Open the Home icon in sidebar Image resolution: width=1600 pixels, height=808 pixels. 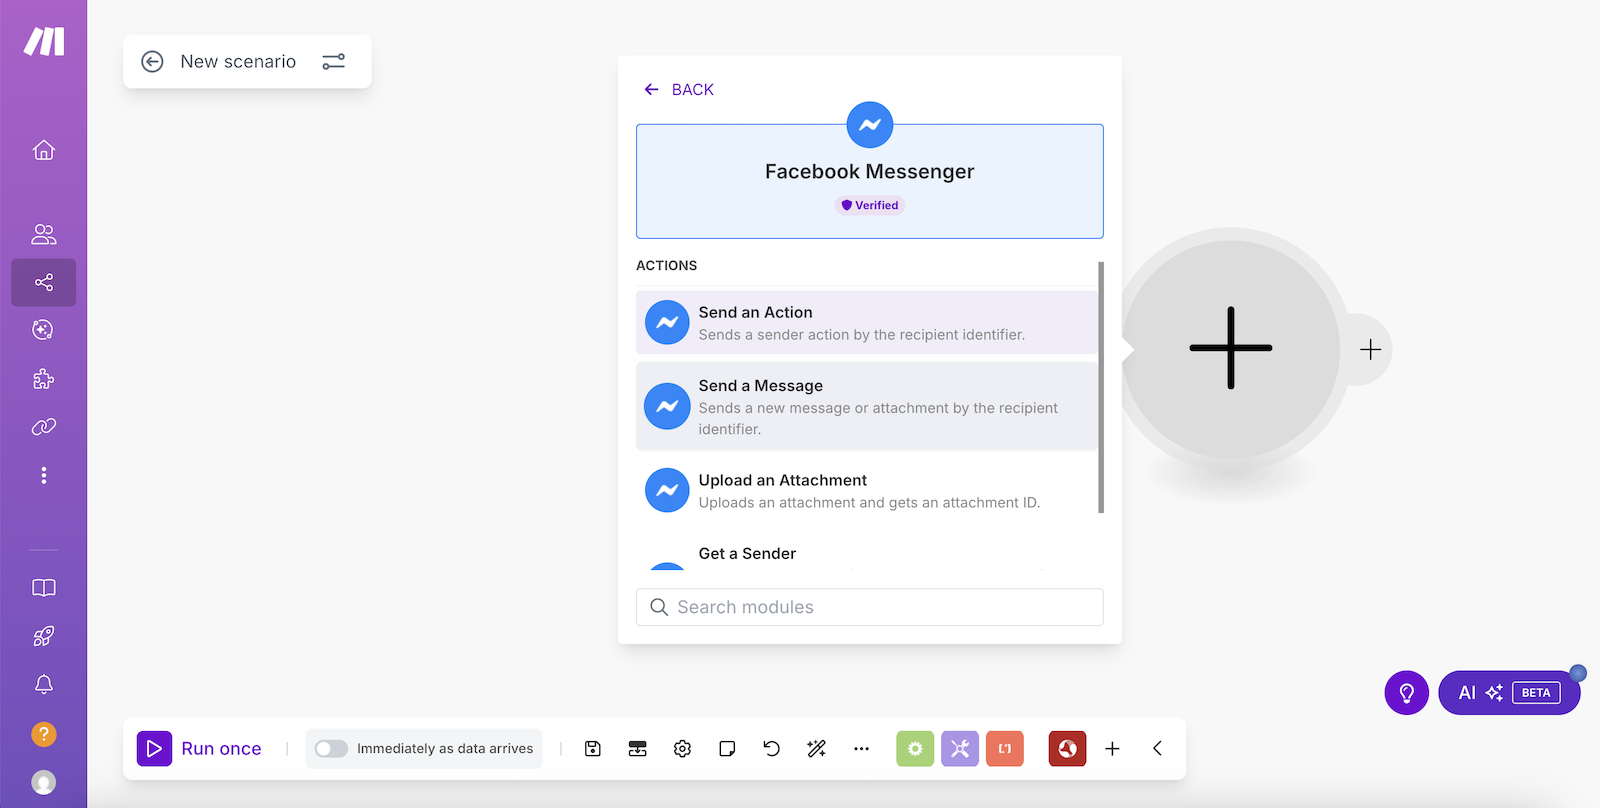(x=43, y=150)
